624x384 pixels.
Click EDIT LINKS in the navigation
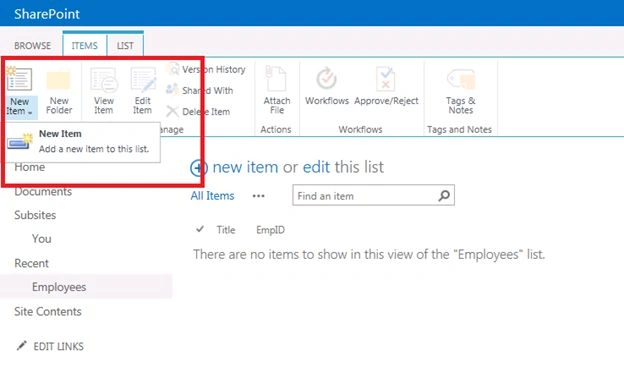58,347
